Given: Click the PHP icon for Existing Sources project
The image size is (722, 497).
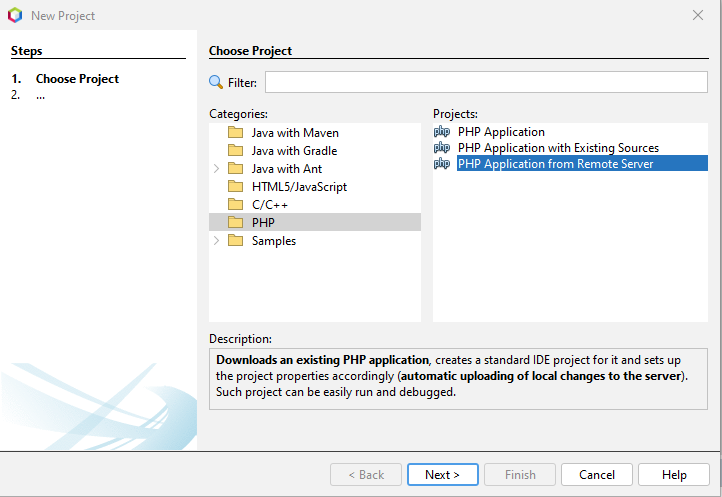Looking at the screenshot, I should 441,148.
